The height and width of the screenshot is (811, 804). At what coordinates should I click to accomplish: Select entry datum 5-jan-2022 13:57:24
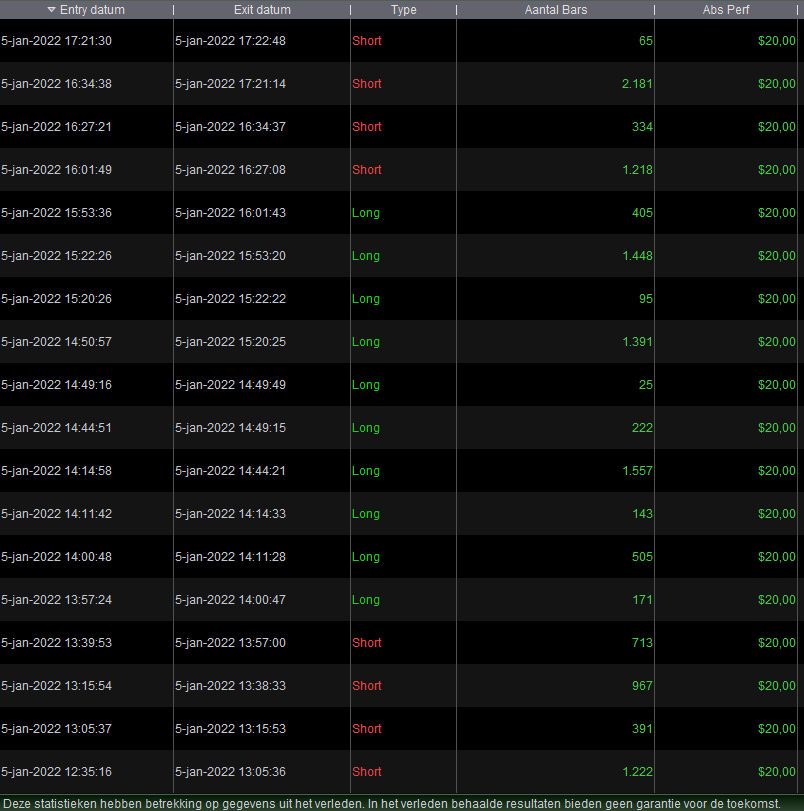(x=56, y=599)
